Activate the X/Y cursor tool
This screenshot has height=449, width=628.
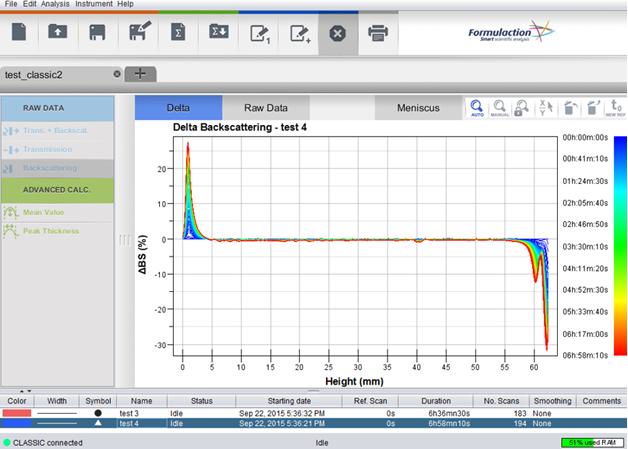pos(546,108)
